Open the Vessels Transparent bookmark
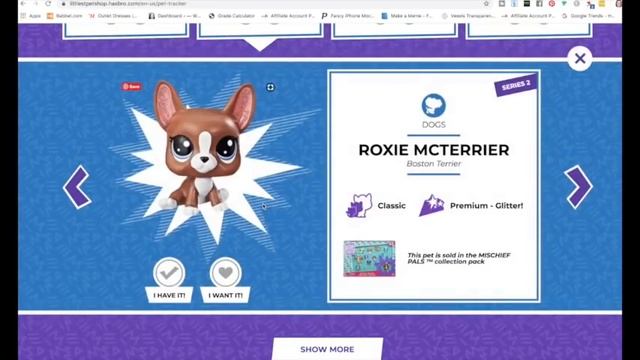Viewport: 640px width, 360px height. pos(468,16)
